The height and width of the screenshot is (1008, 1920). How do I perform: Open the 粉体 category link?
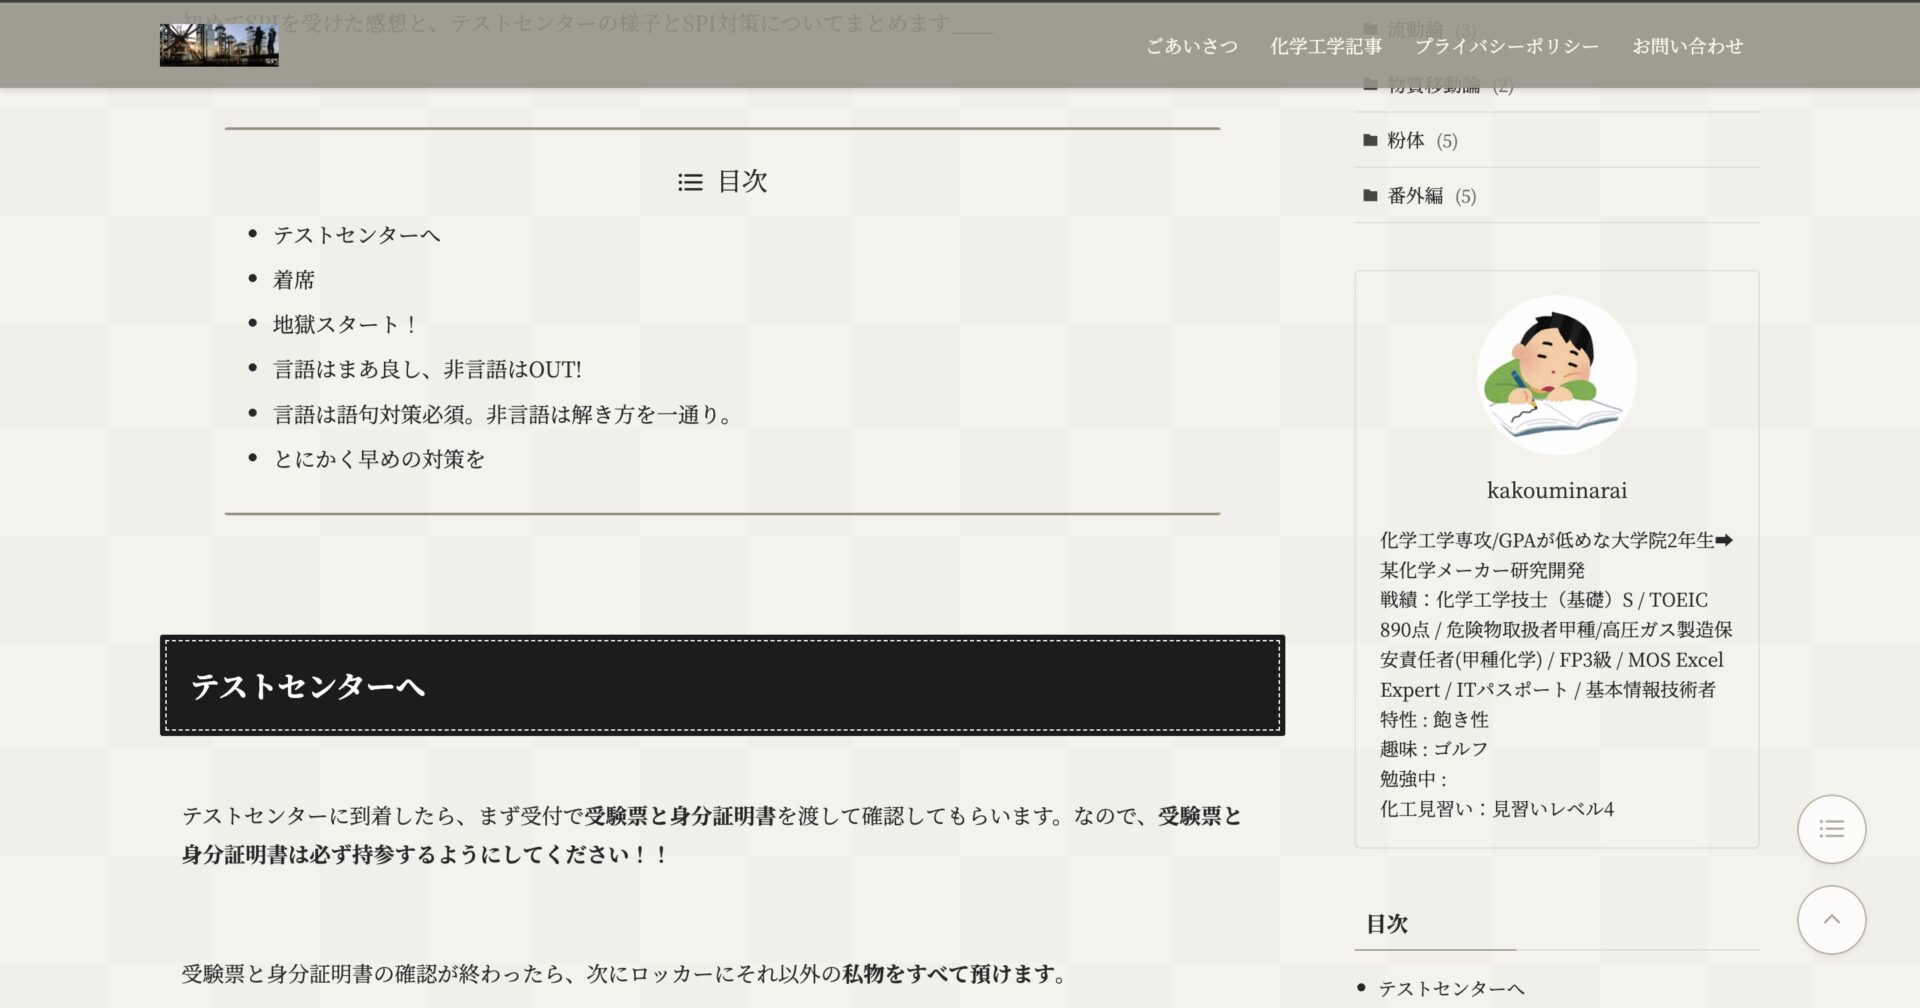pos(1405,140)
